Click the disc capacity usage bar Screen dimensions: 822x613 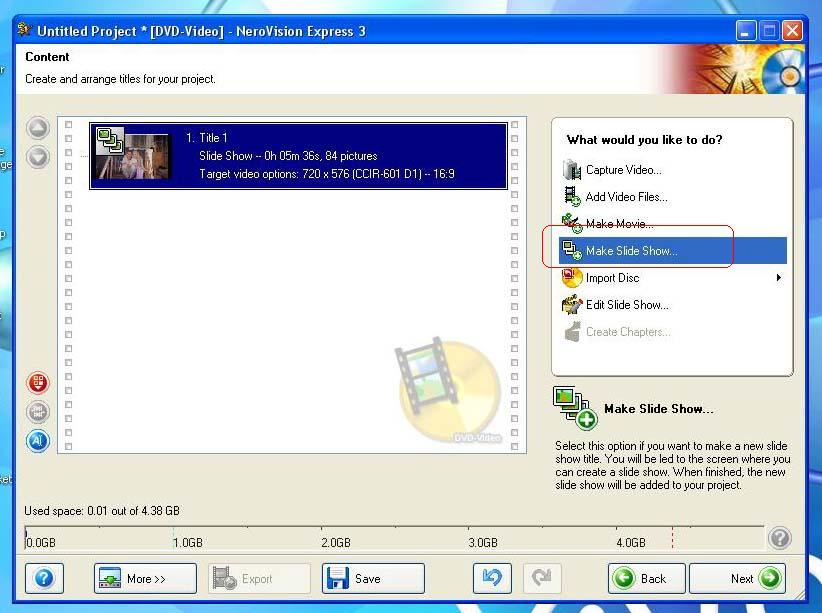[x=394, y=537]
